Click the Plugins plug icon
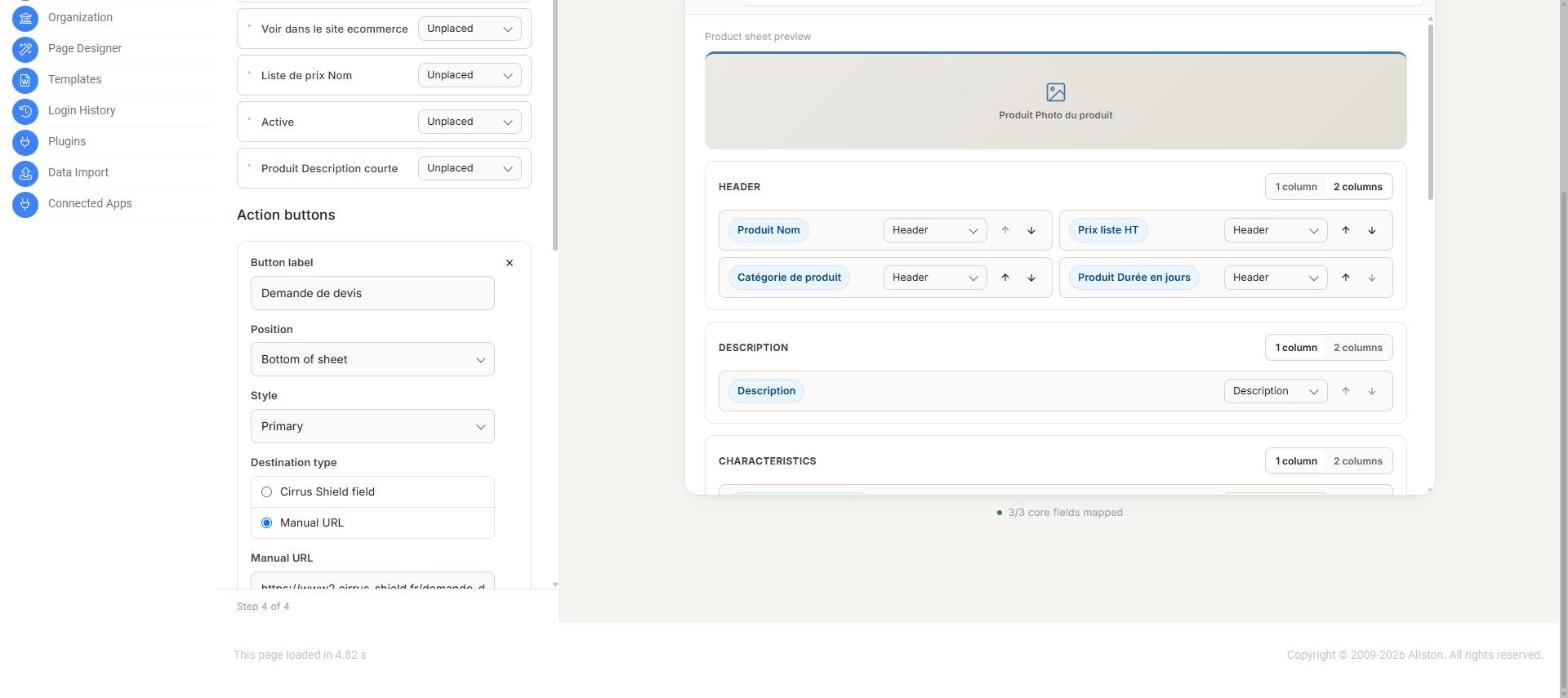 tap(25, 141)
